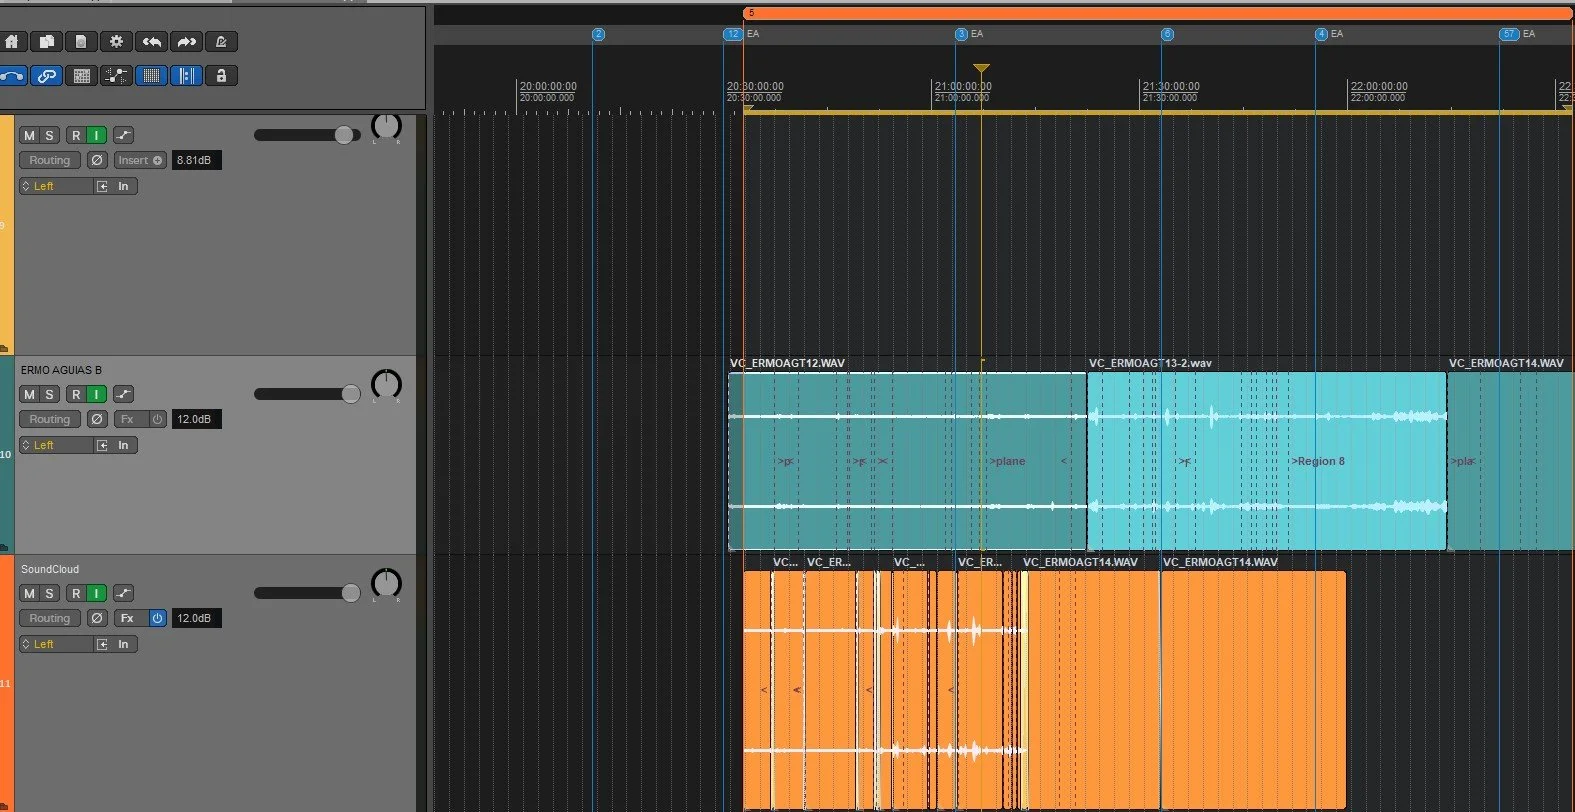1575x812 pixels.
Task: Open Left input selector on ERMO AGUIAS B
Action: click(x=55, y=445)
